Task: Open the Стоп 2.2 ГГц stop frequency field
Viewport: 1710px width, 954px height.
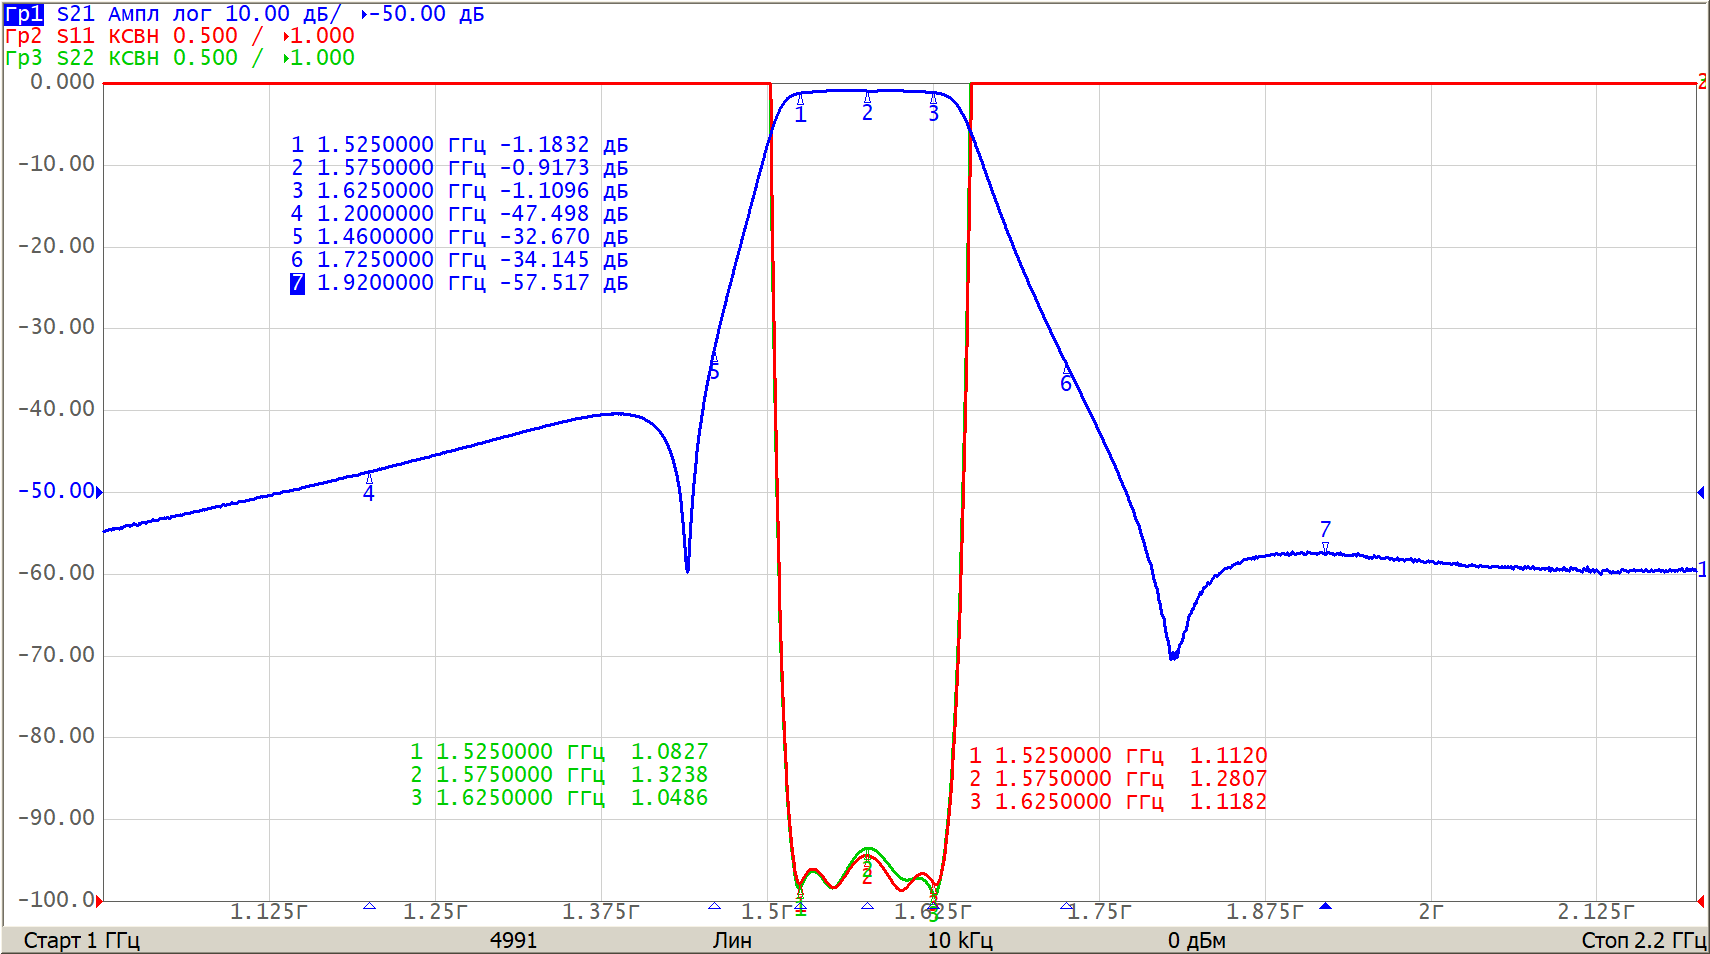Action: pos(1643,940)
